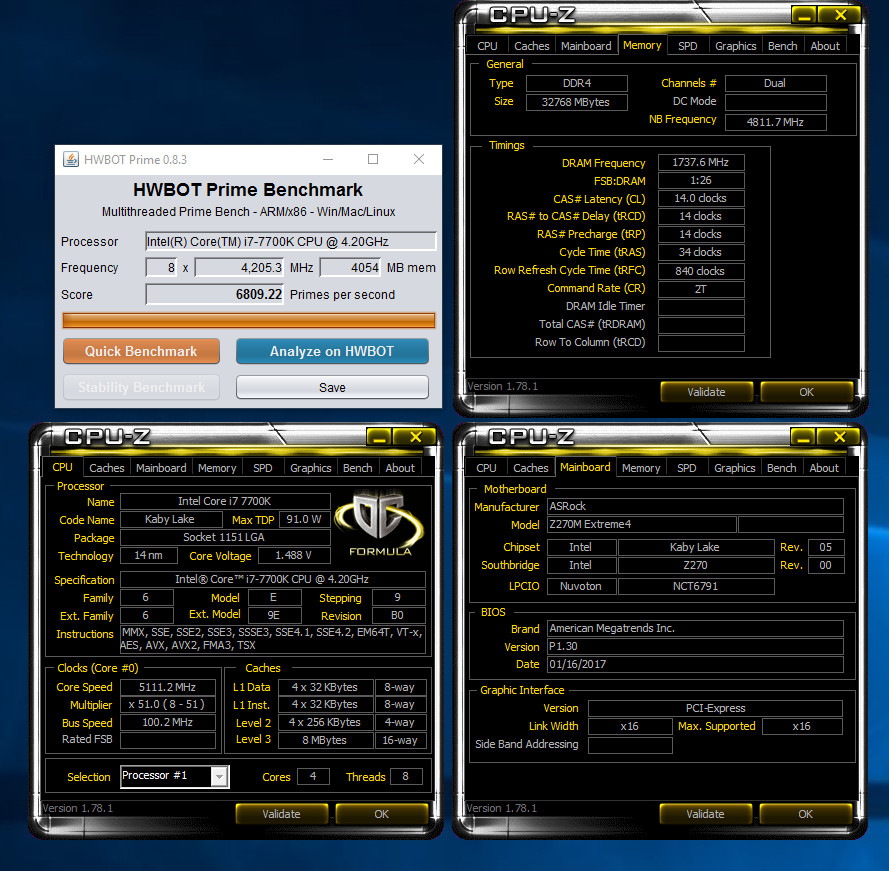
Task: Open the Processor #1 selection dropdown
Action: 219,776
